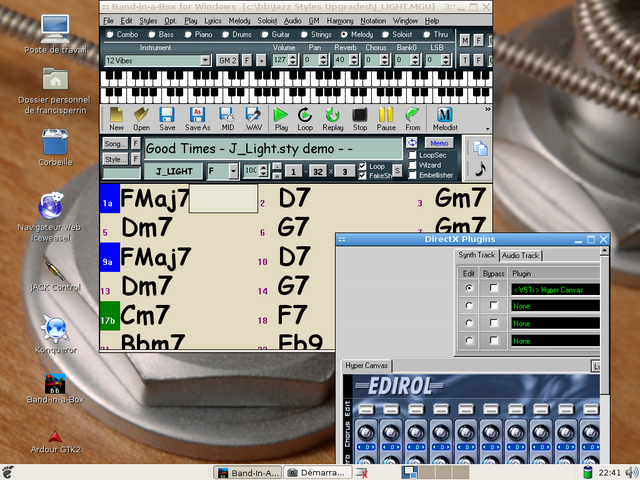Image resolution: width=640 pixels, height=480 pixels.
Task: Select the Drums part radio button
Action: coord(225,35)
